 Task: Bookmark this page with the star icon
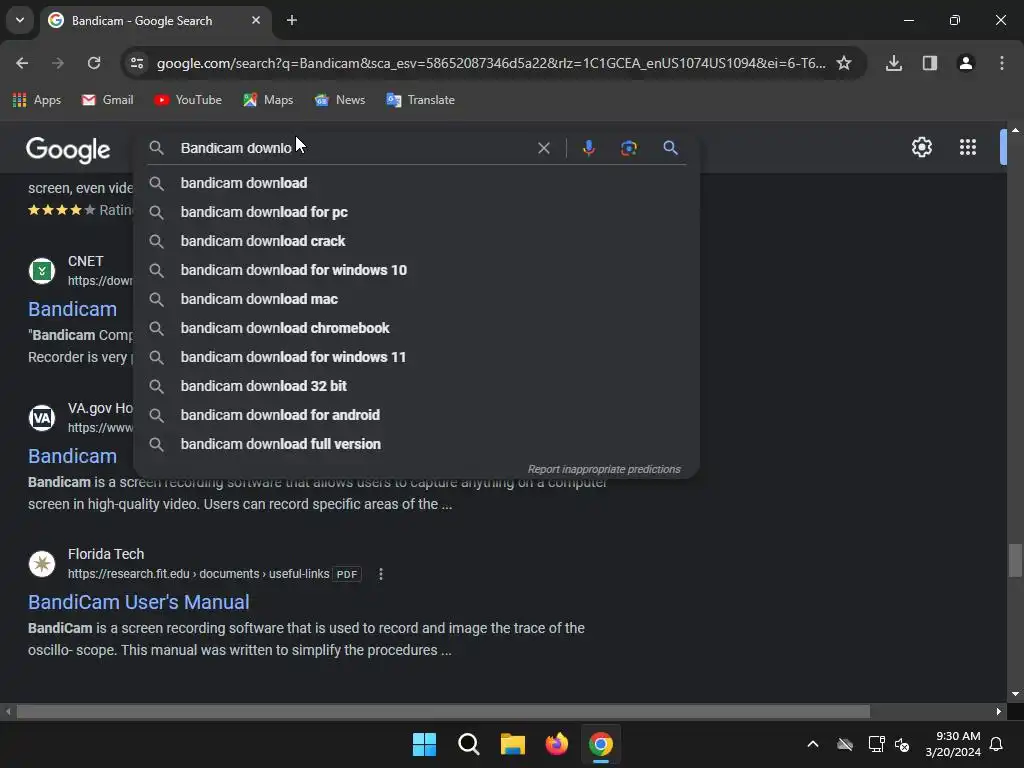click(844, 63)
